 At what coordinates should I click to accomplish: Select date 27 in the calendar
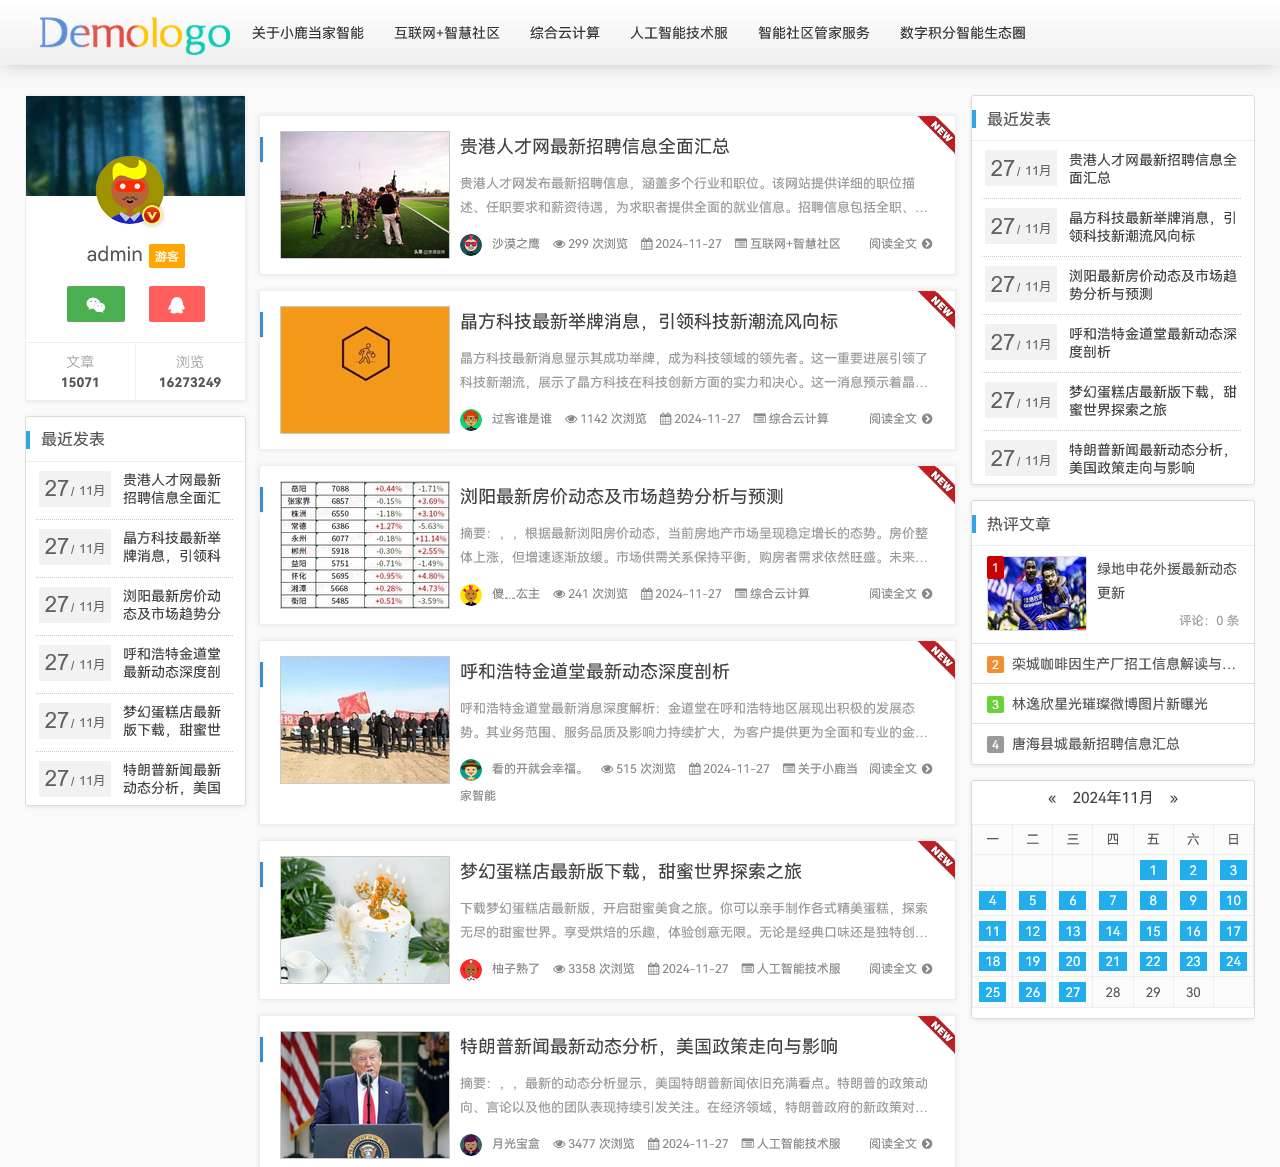1072,992
